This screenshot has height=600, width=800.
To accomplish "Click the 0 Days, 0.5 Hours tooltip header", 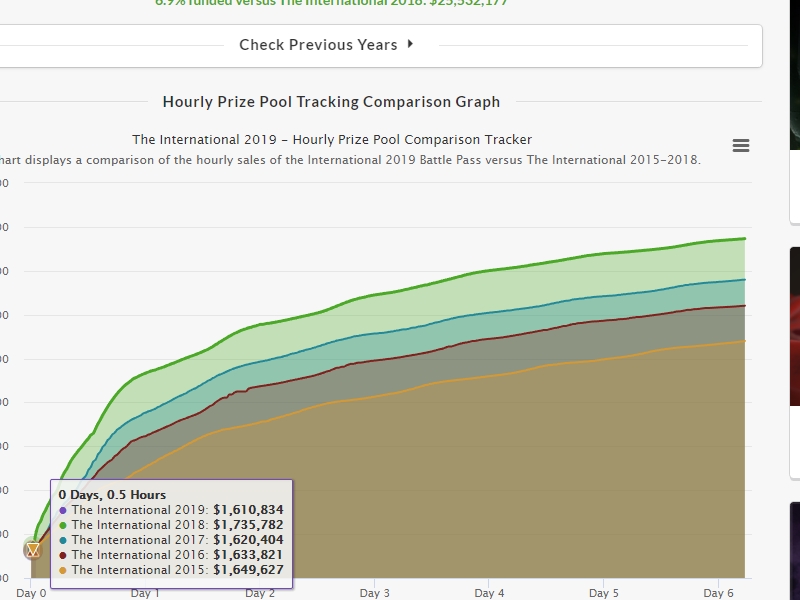I will point(112,494).
